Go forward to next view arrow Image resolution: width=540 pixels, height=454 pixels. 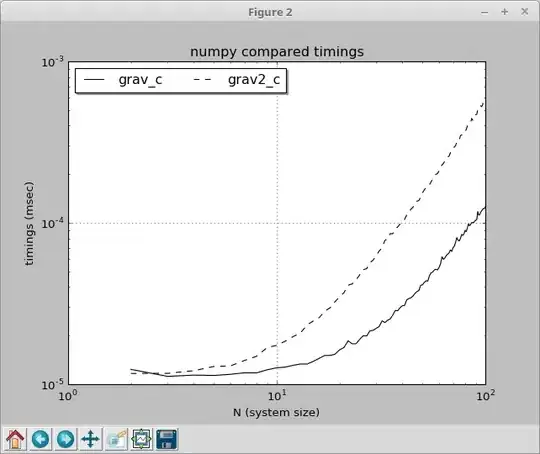point(65,439)
